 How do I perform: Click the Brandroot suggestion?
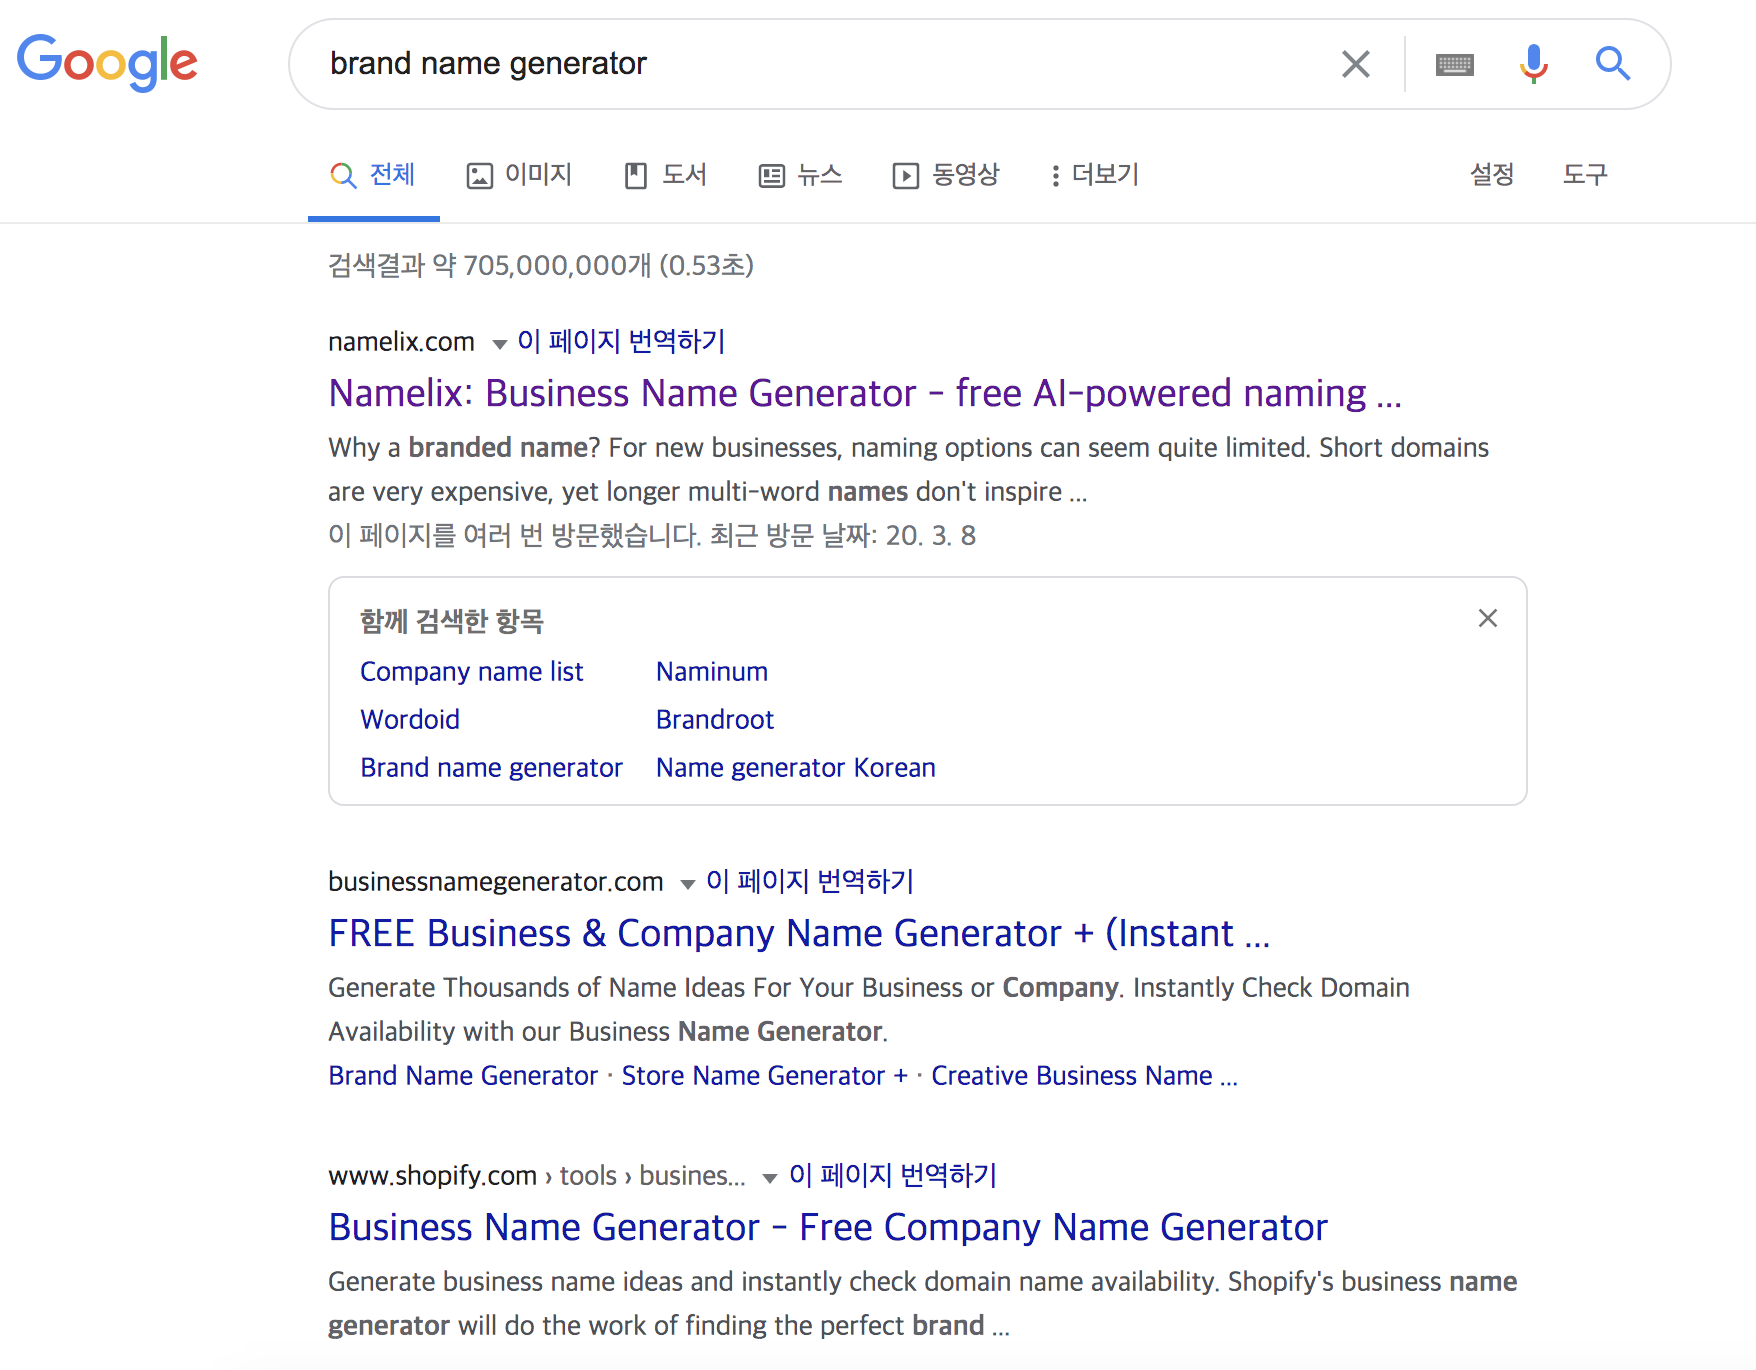tap(715, 719)
